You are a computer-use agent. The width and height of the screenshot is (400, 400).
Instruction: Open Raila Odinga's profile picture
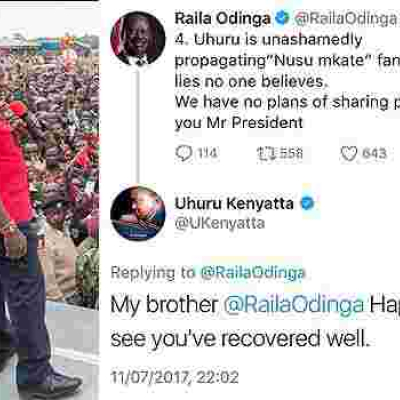tap(138, 39)
